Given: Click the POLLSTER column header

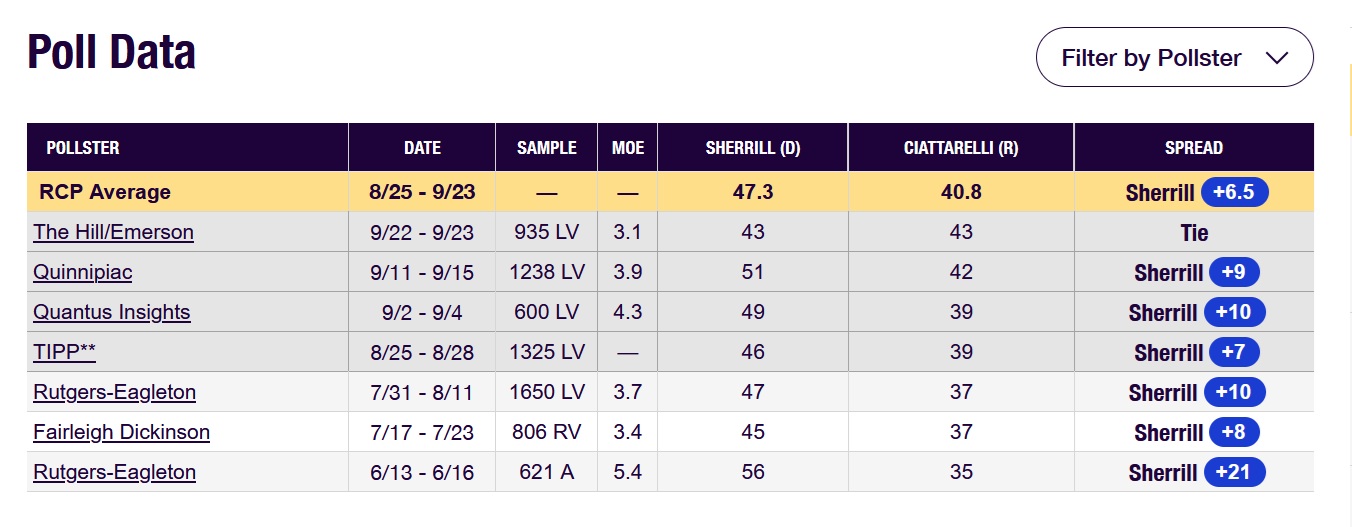Looking at the screenshot, I should pyautogui.click(x=82, y=148).
